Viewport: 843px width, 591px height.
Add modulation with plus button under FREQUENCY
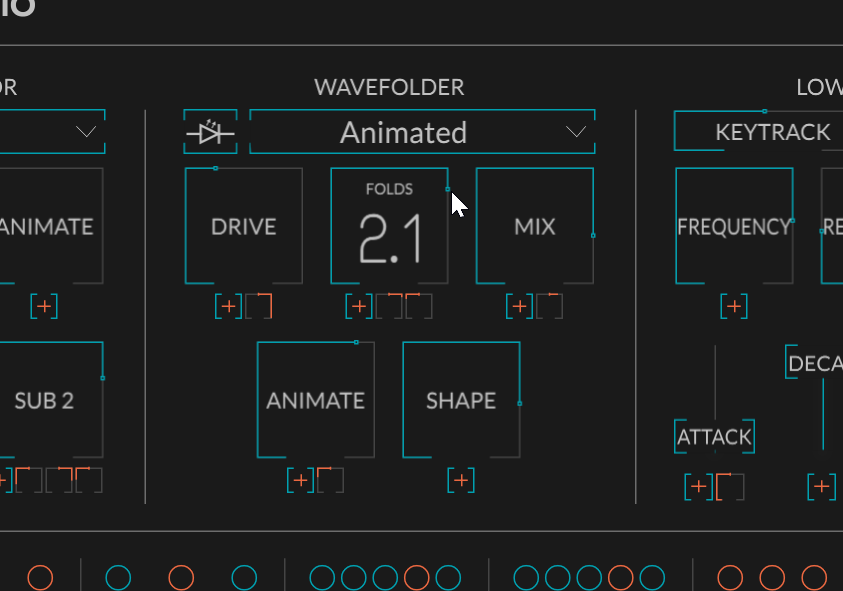click(734, 307)
